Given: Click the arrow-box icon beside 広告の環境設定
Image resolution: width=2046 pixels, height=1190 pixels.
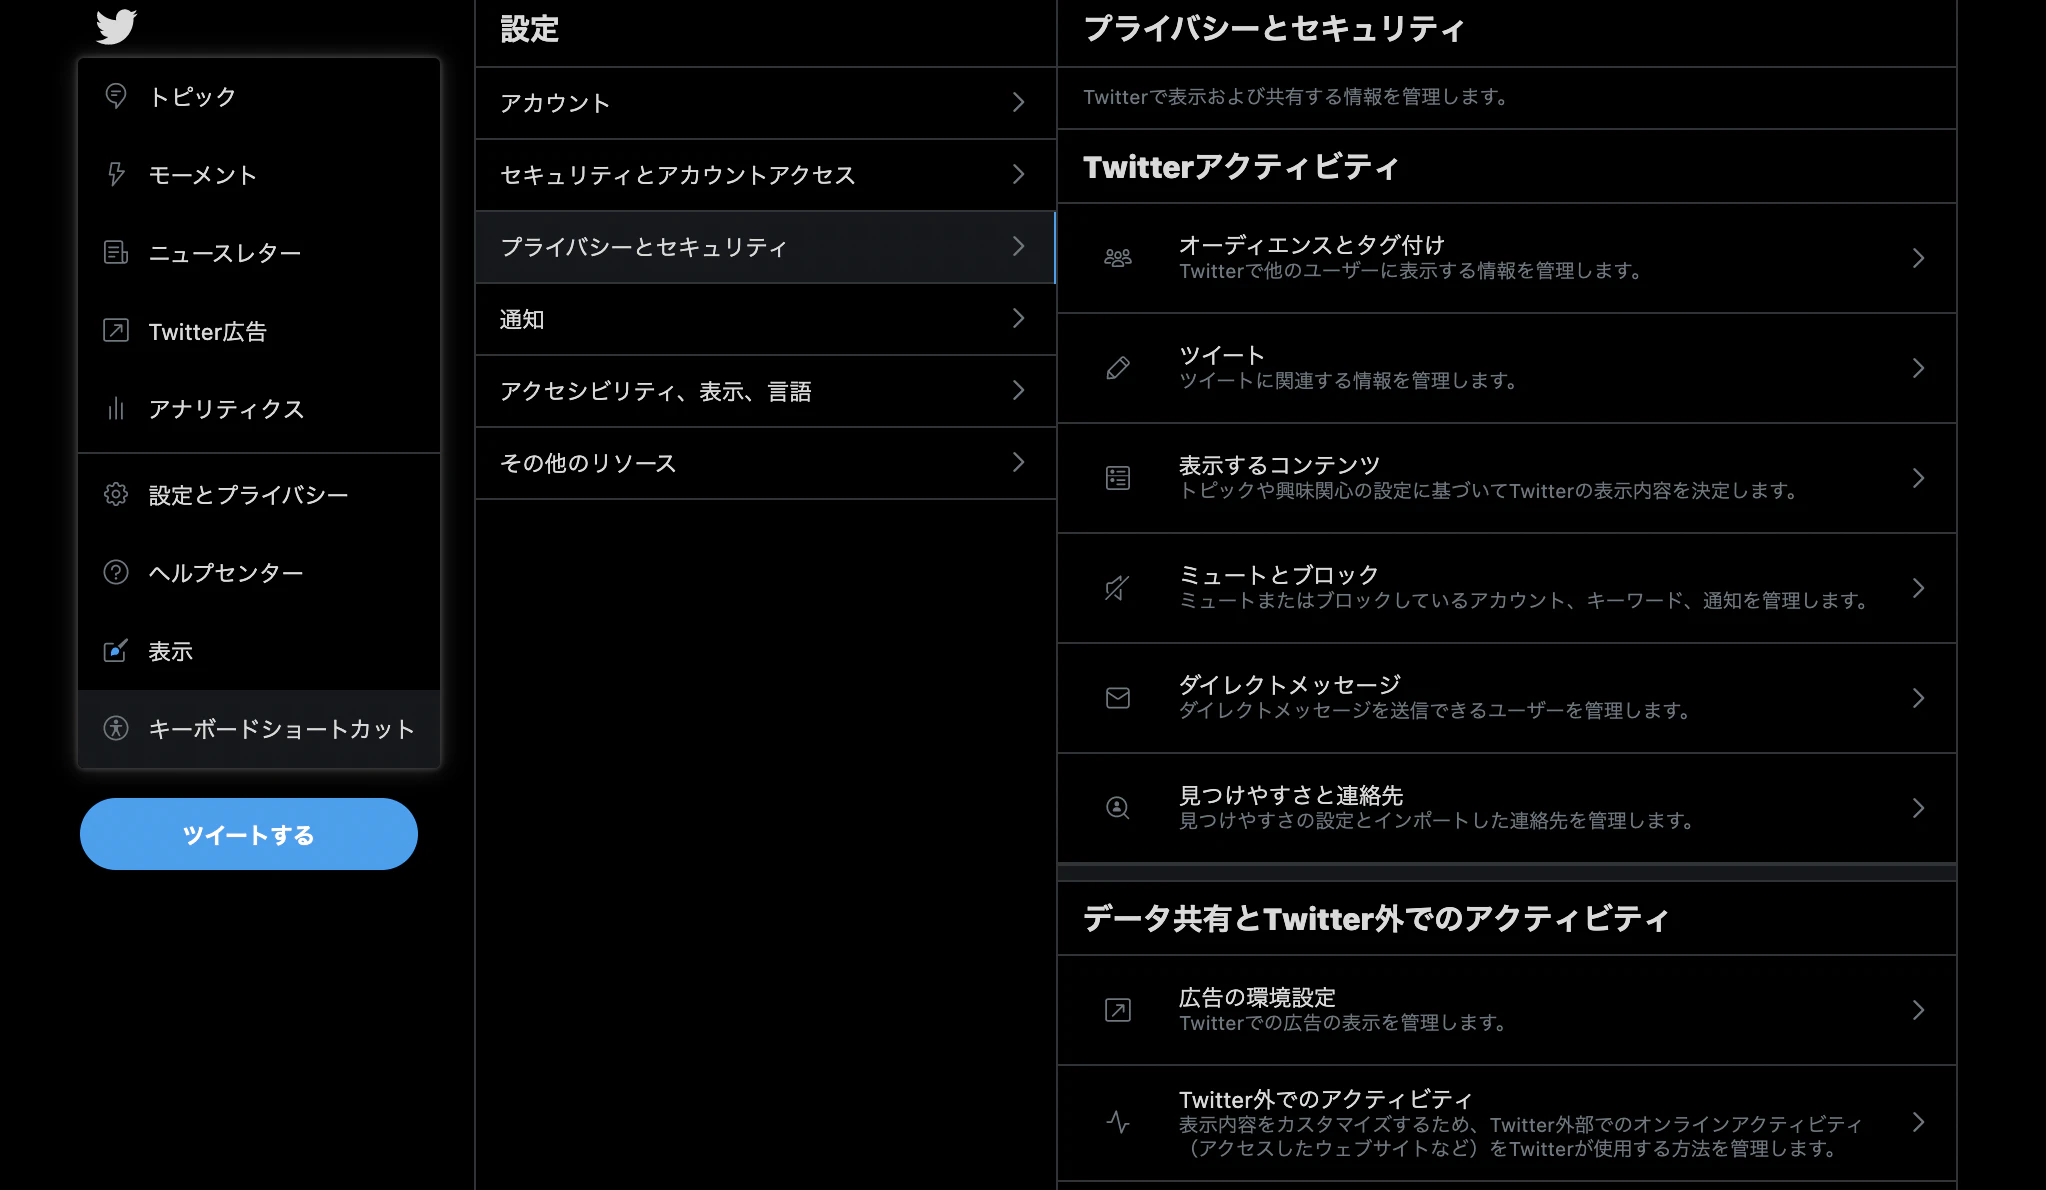Looking at the screenshot, I should coord(1118,1010).
